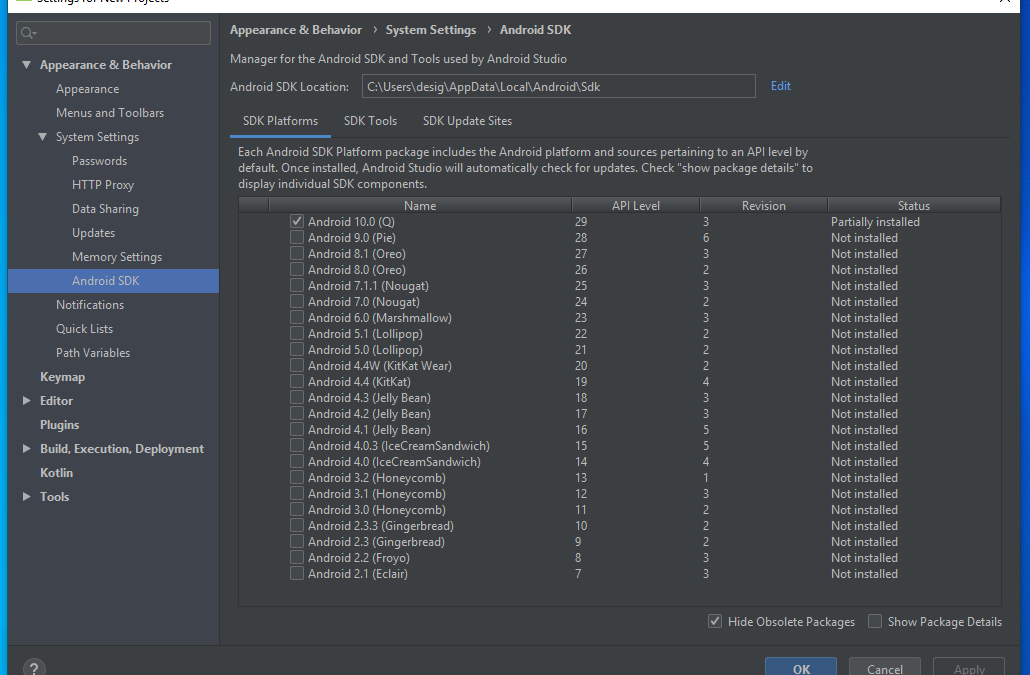This screenshot has height=675, width=1030.
Task: Click the Apply button
Action: point(969,668)
